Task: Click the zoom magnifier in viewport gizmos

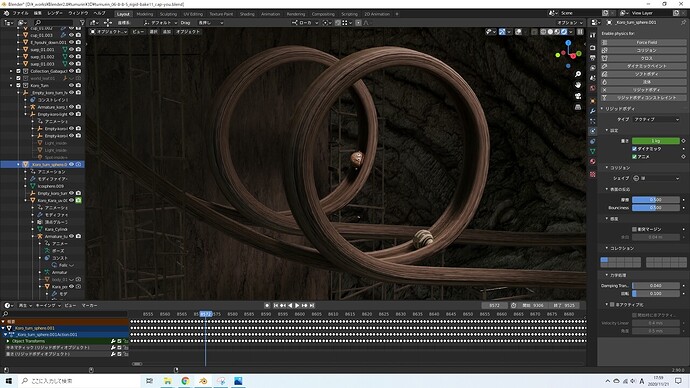Action: pos(578,74)
